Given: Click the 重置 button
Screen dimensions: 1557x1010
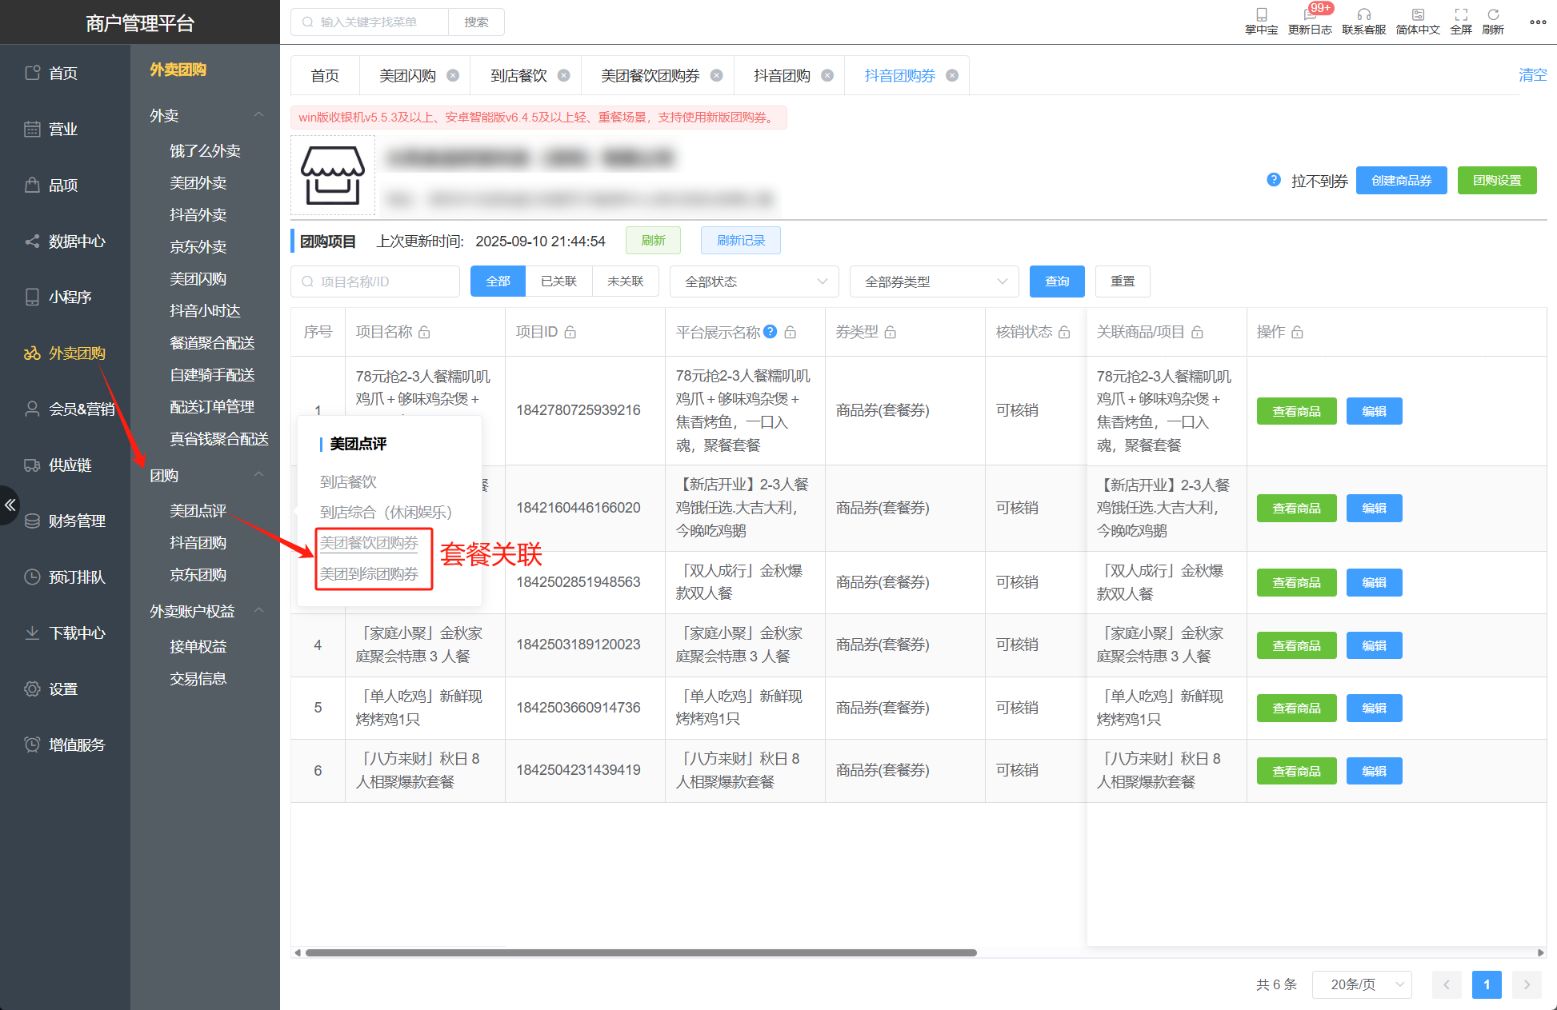Looking at the screenshot, I should [x=1123, y=281].
